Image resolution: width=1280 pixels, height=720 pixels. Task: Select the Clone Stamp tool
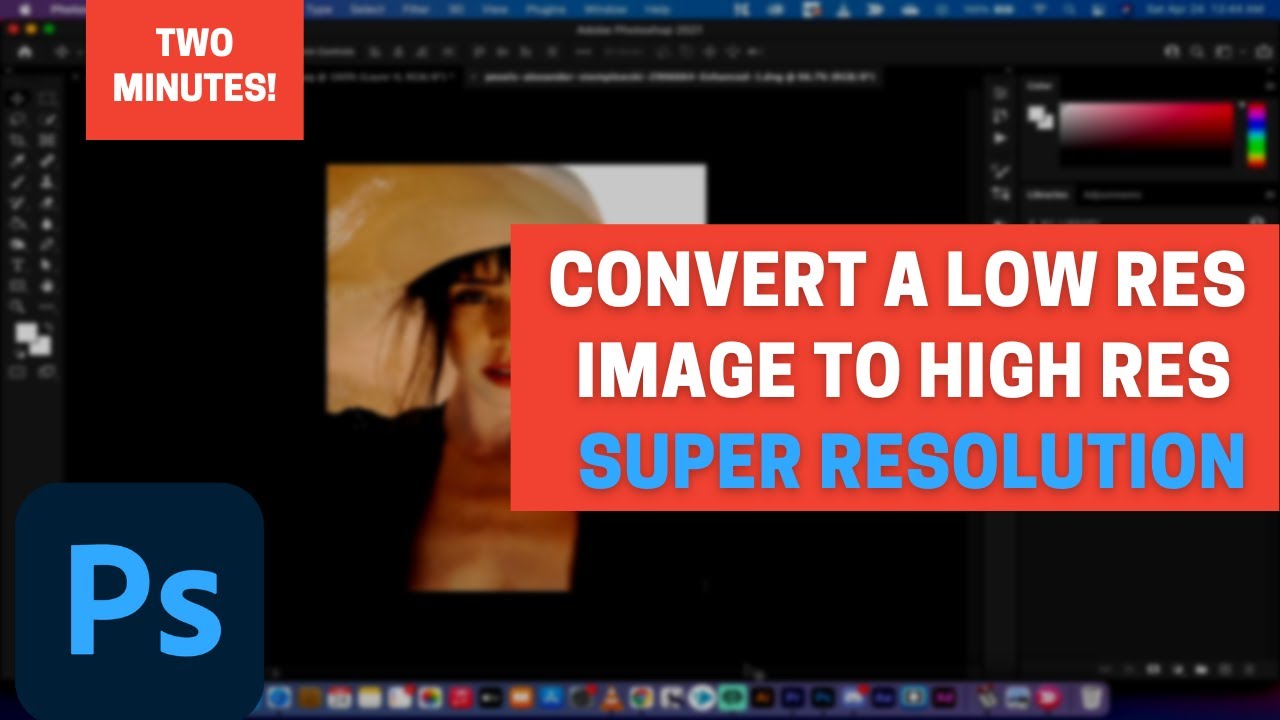click(x=46, y=180)
